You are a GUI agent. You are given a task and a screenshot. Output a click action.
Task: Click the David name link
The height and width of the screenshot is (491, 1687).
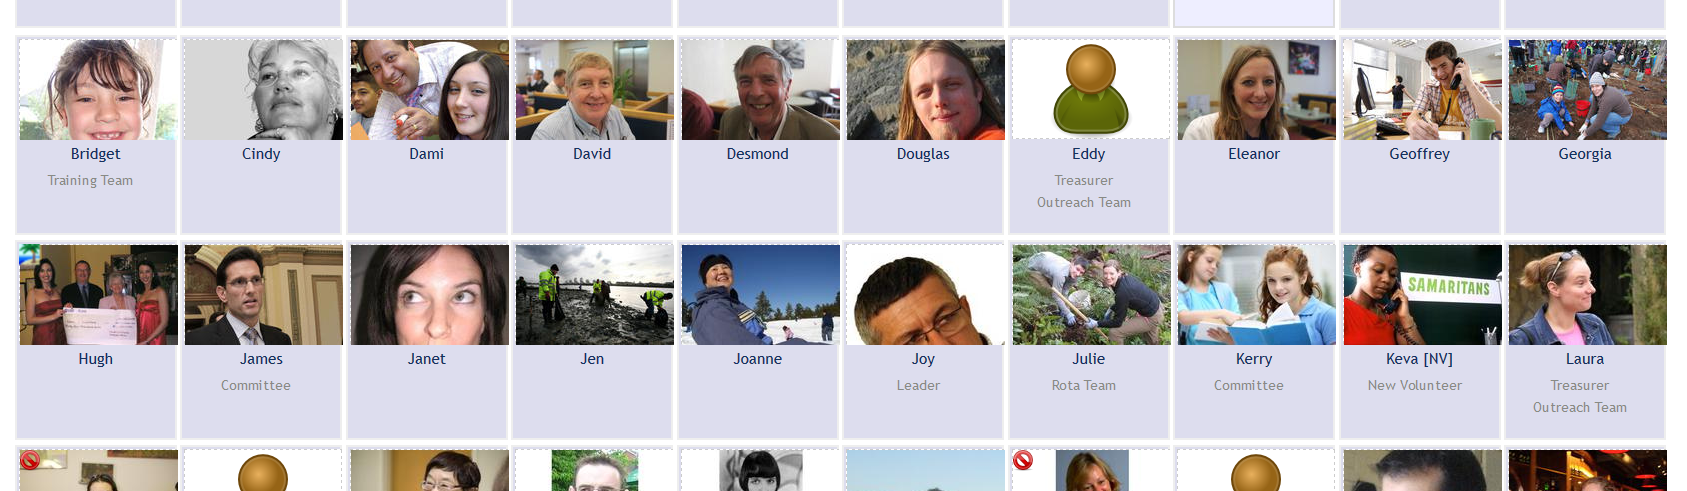coord(592,154)
